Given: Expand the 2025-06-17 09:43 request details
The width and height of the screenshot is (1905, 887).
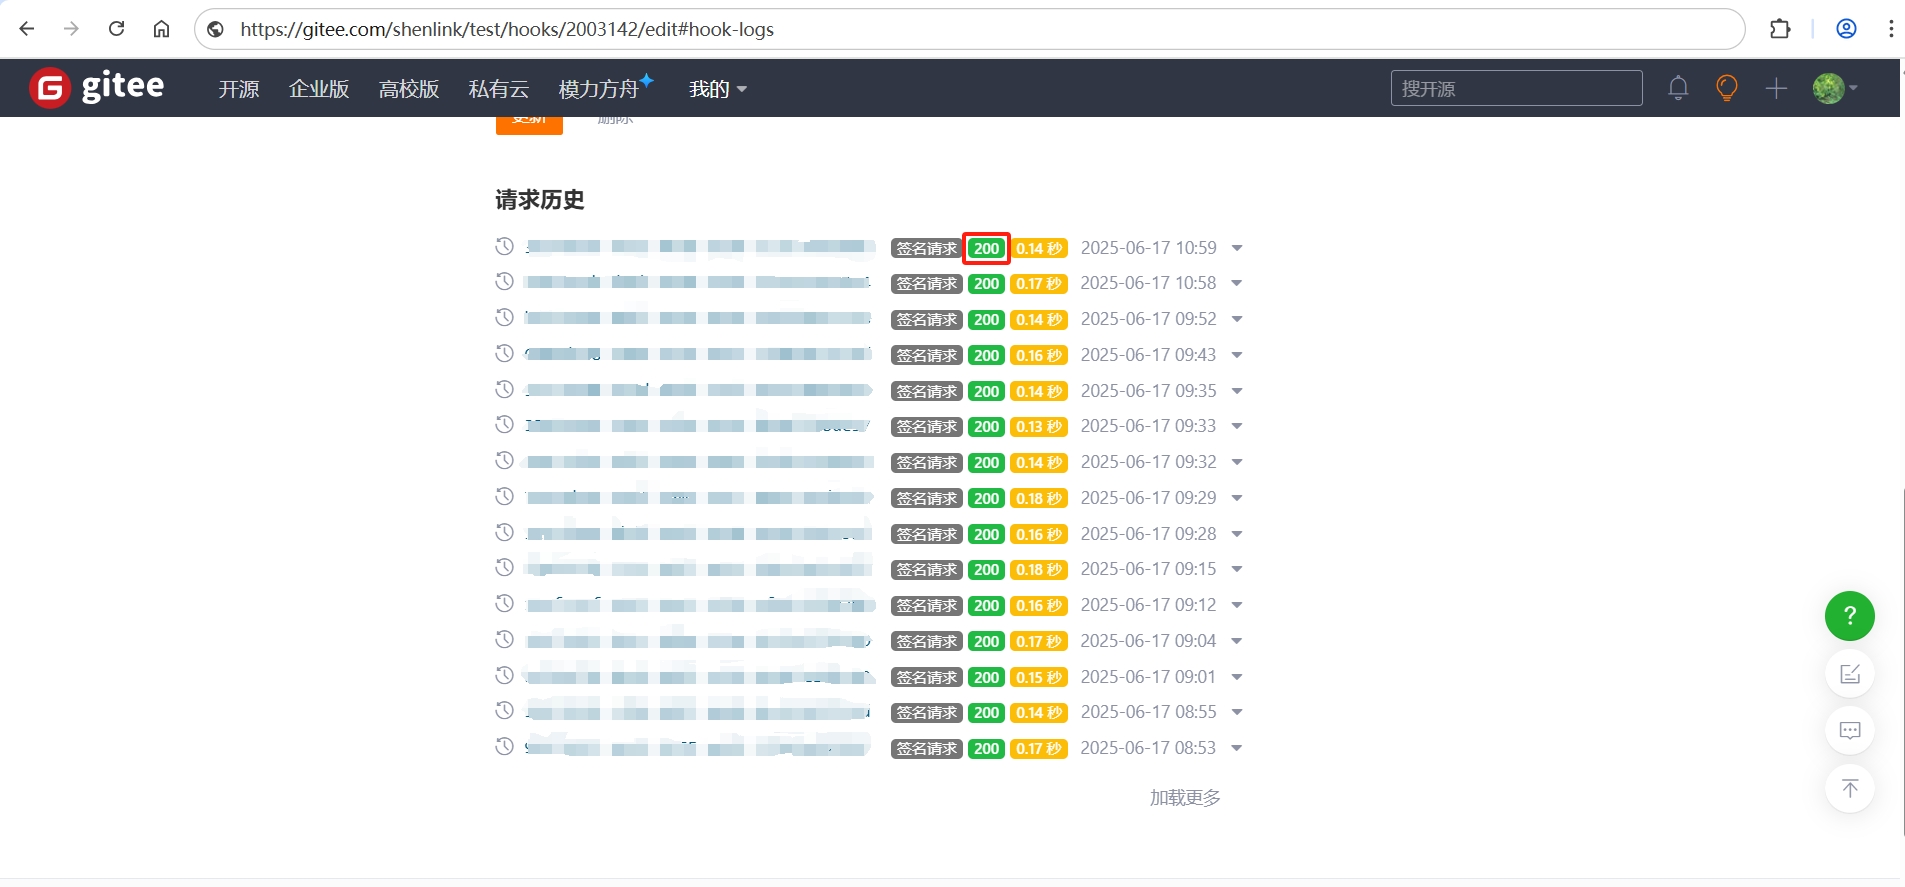Looking at the screenshot, I should tap(1237, 356).
